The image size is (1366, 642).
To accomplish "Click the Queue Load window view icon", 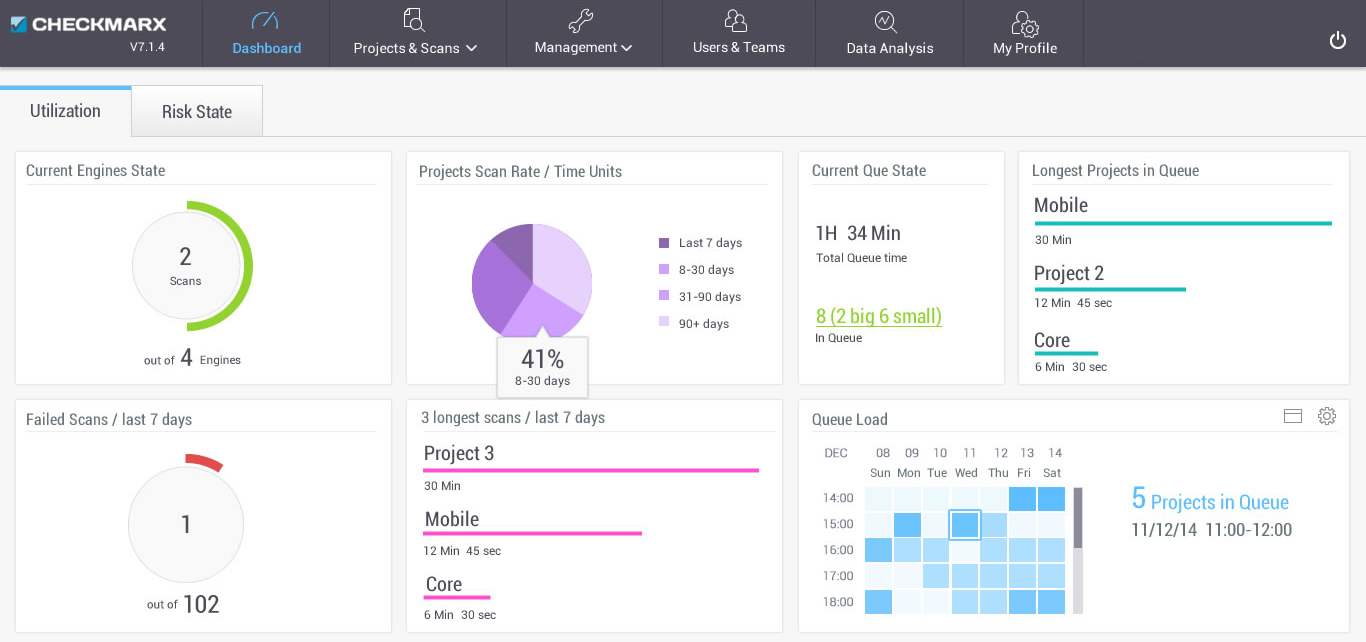I will pyautogui.click(x=1293, y=416).
